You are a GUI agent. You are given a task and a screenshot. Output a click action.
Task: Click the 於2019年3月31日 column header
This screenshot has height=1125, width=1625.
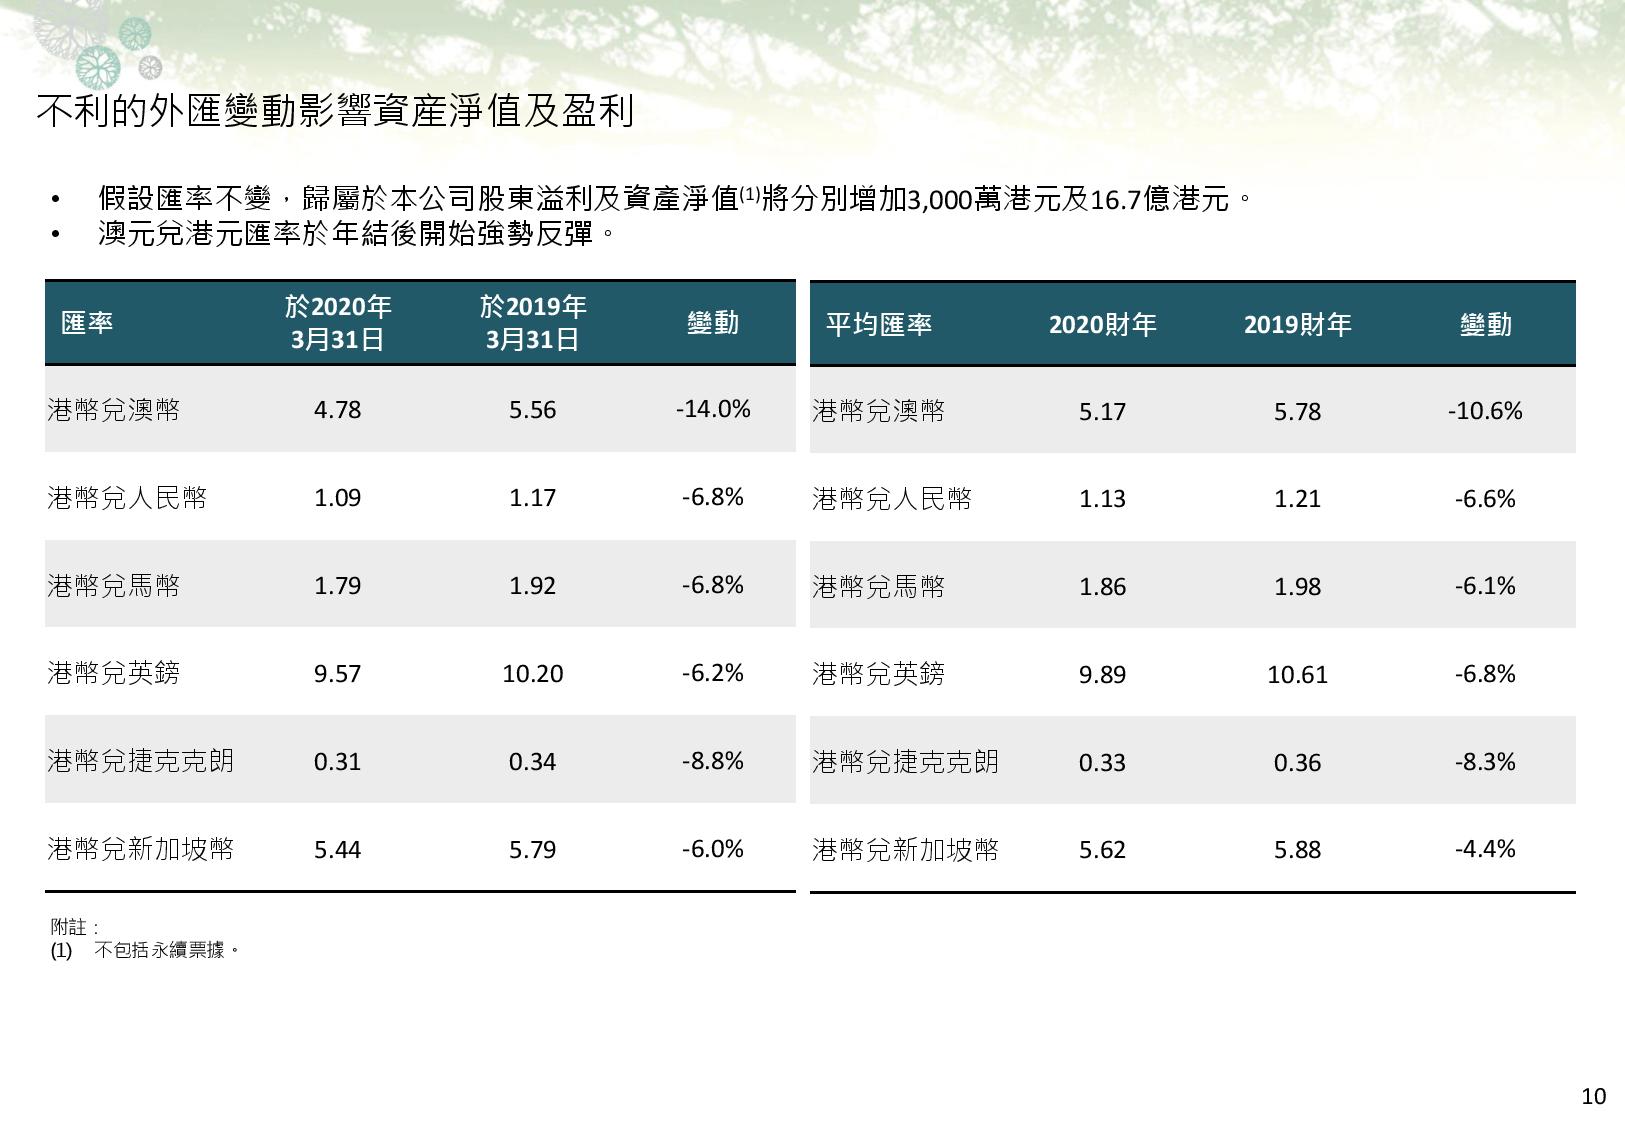tap(533, 323)
